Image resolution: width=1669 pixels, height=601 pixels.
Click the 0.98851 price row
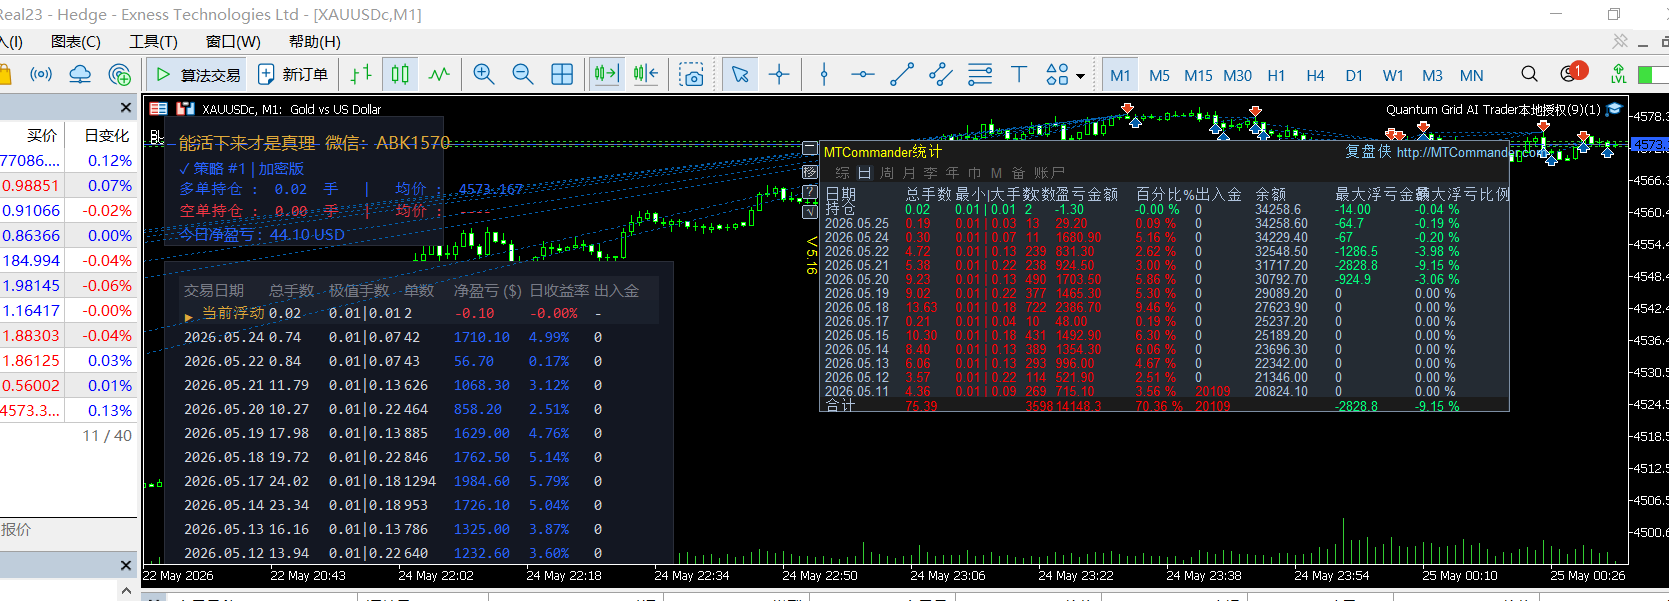click(x=67, y=185)
